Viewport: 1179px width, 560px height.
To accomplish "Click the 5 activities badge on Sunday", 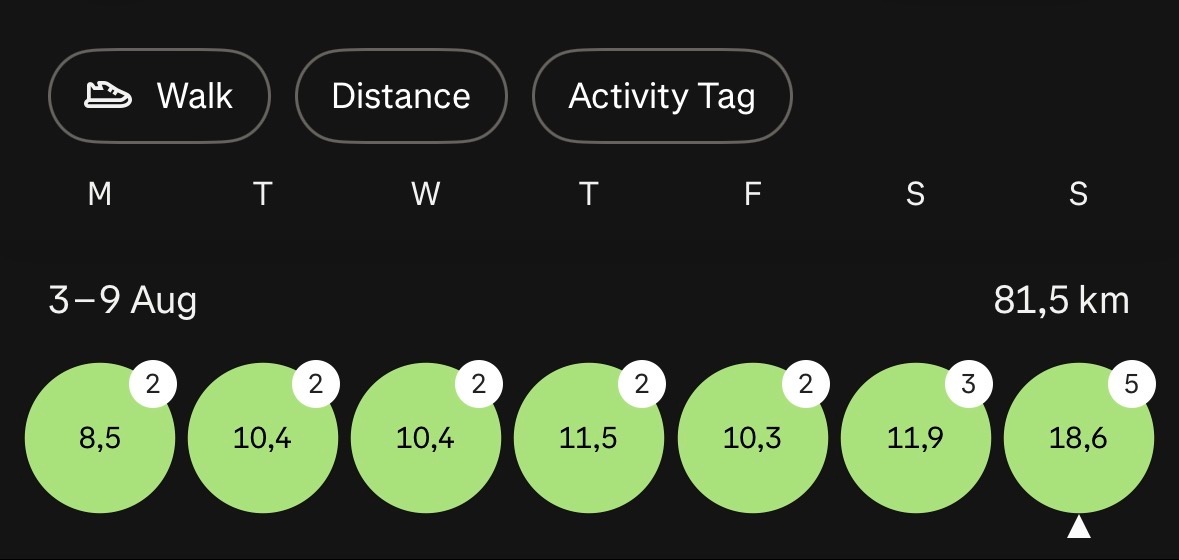I will [x=1132, y=384].
